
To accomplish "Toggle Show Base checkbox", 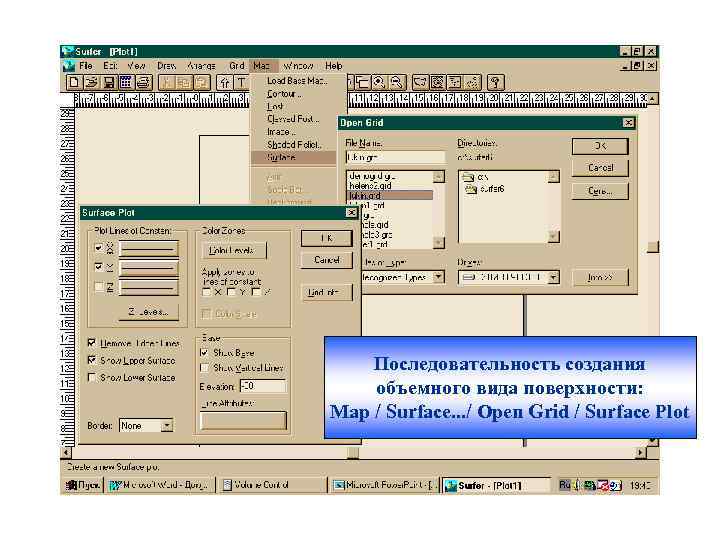I will pos(205,353).
